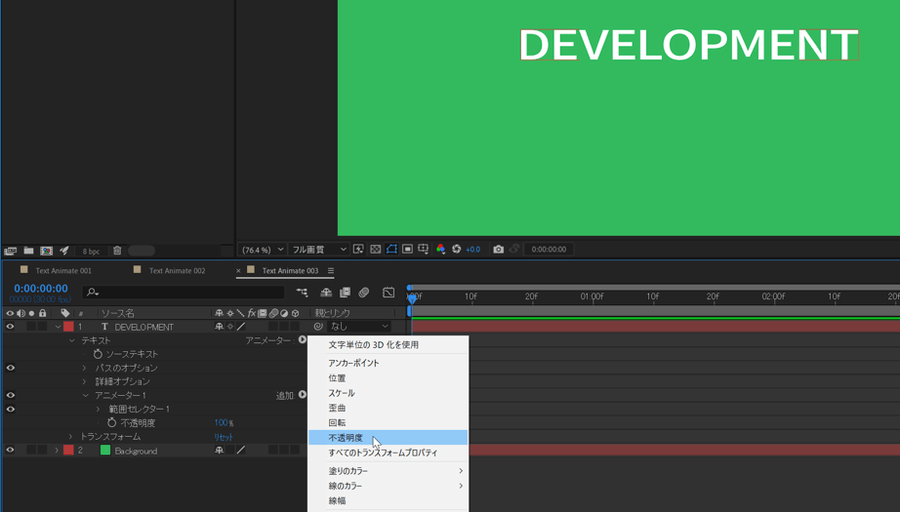Open the zoom level 76.4% dropdown
The width and height of the screenshot is (900, 512).
[262, 249]
